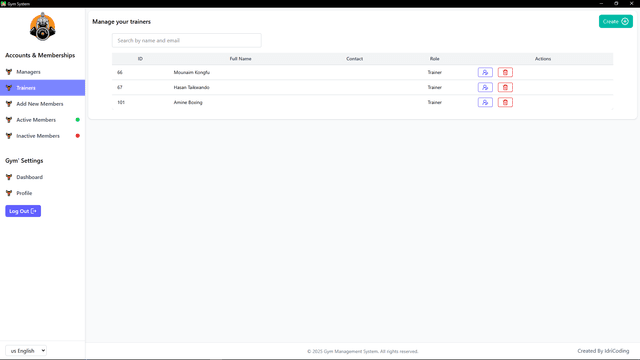Click the Manage your trainers heading
This screenshot has width=640, height=360.
pyautogui.click(x=121, y=22)
